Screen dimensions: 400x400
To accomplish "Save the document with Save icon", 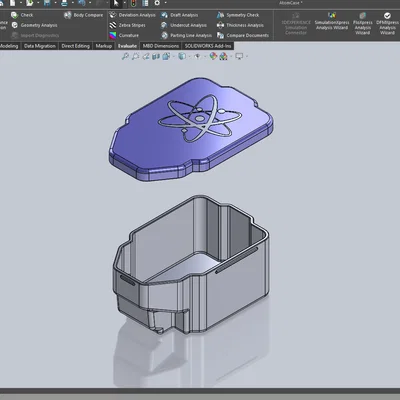I will [x=47, y=3].
